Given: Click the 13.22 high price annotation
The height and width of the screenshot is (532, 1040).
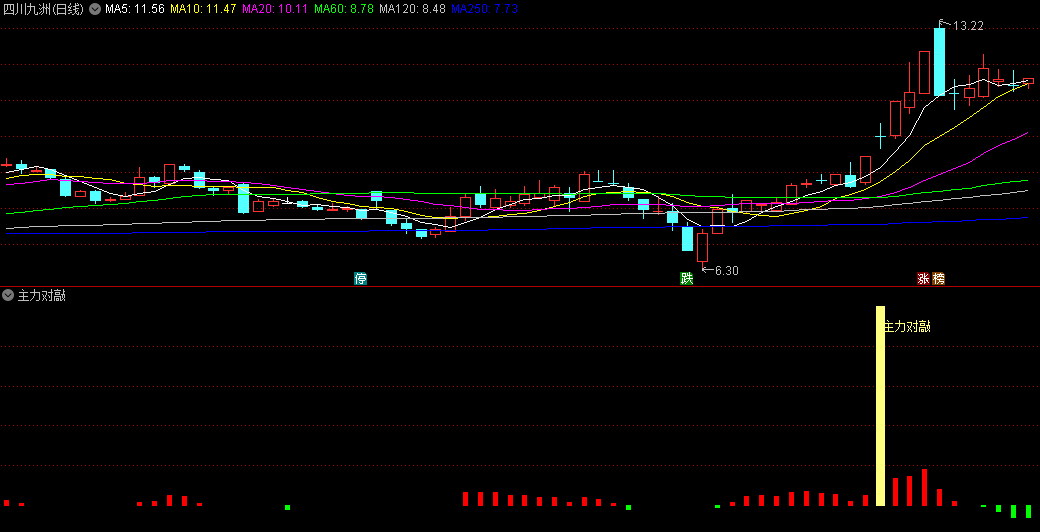Looking at the screenshot, I should [968, 26].
